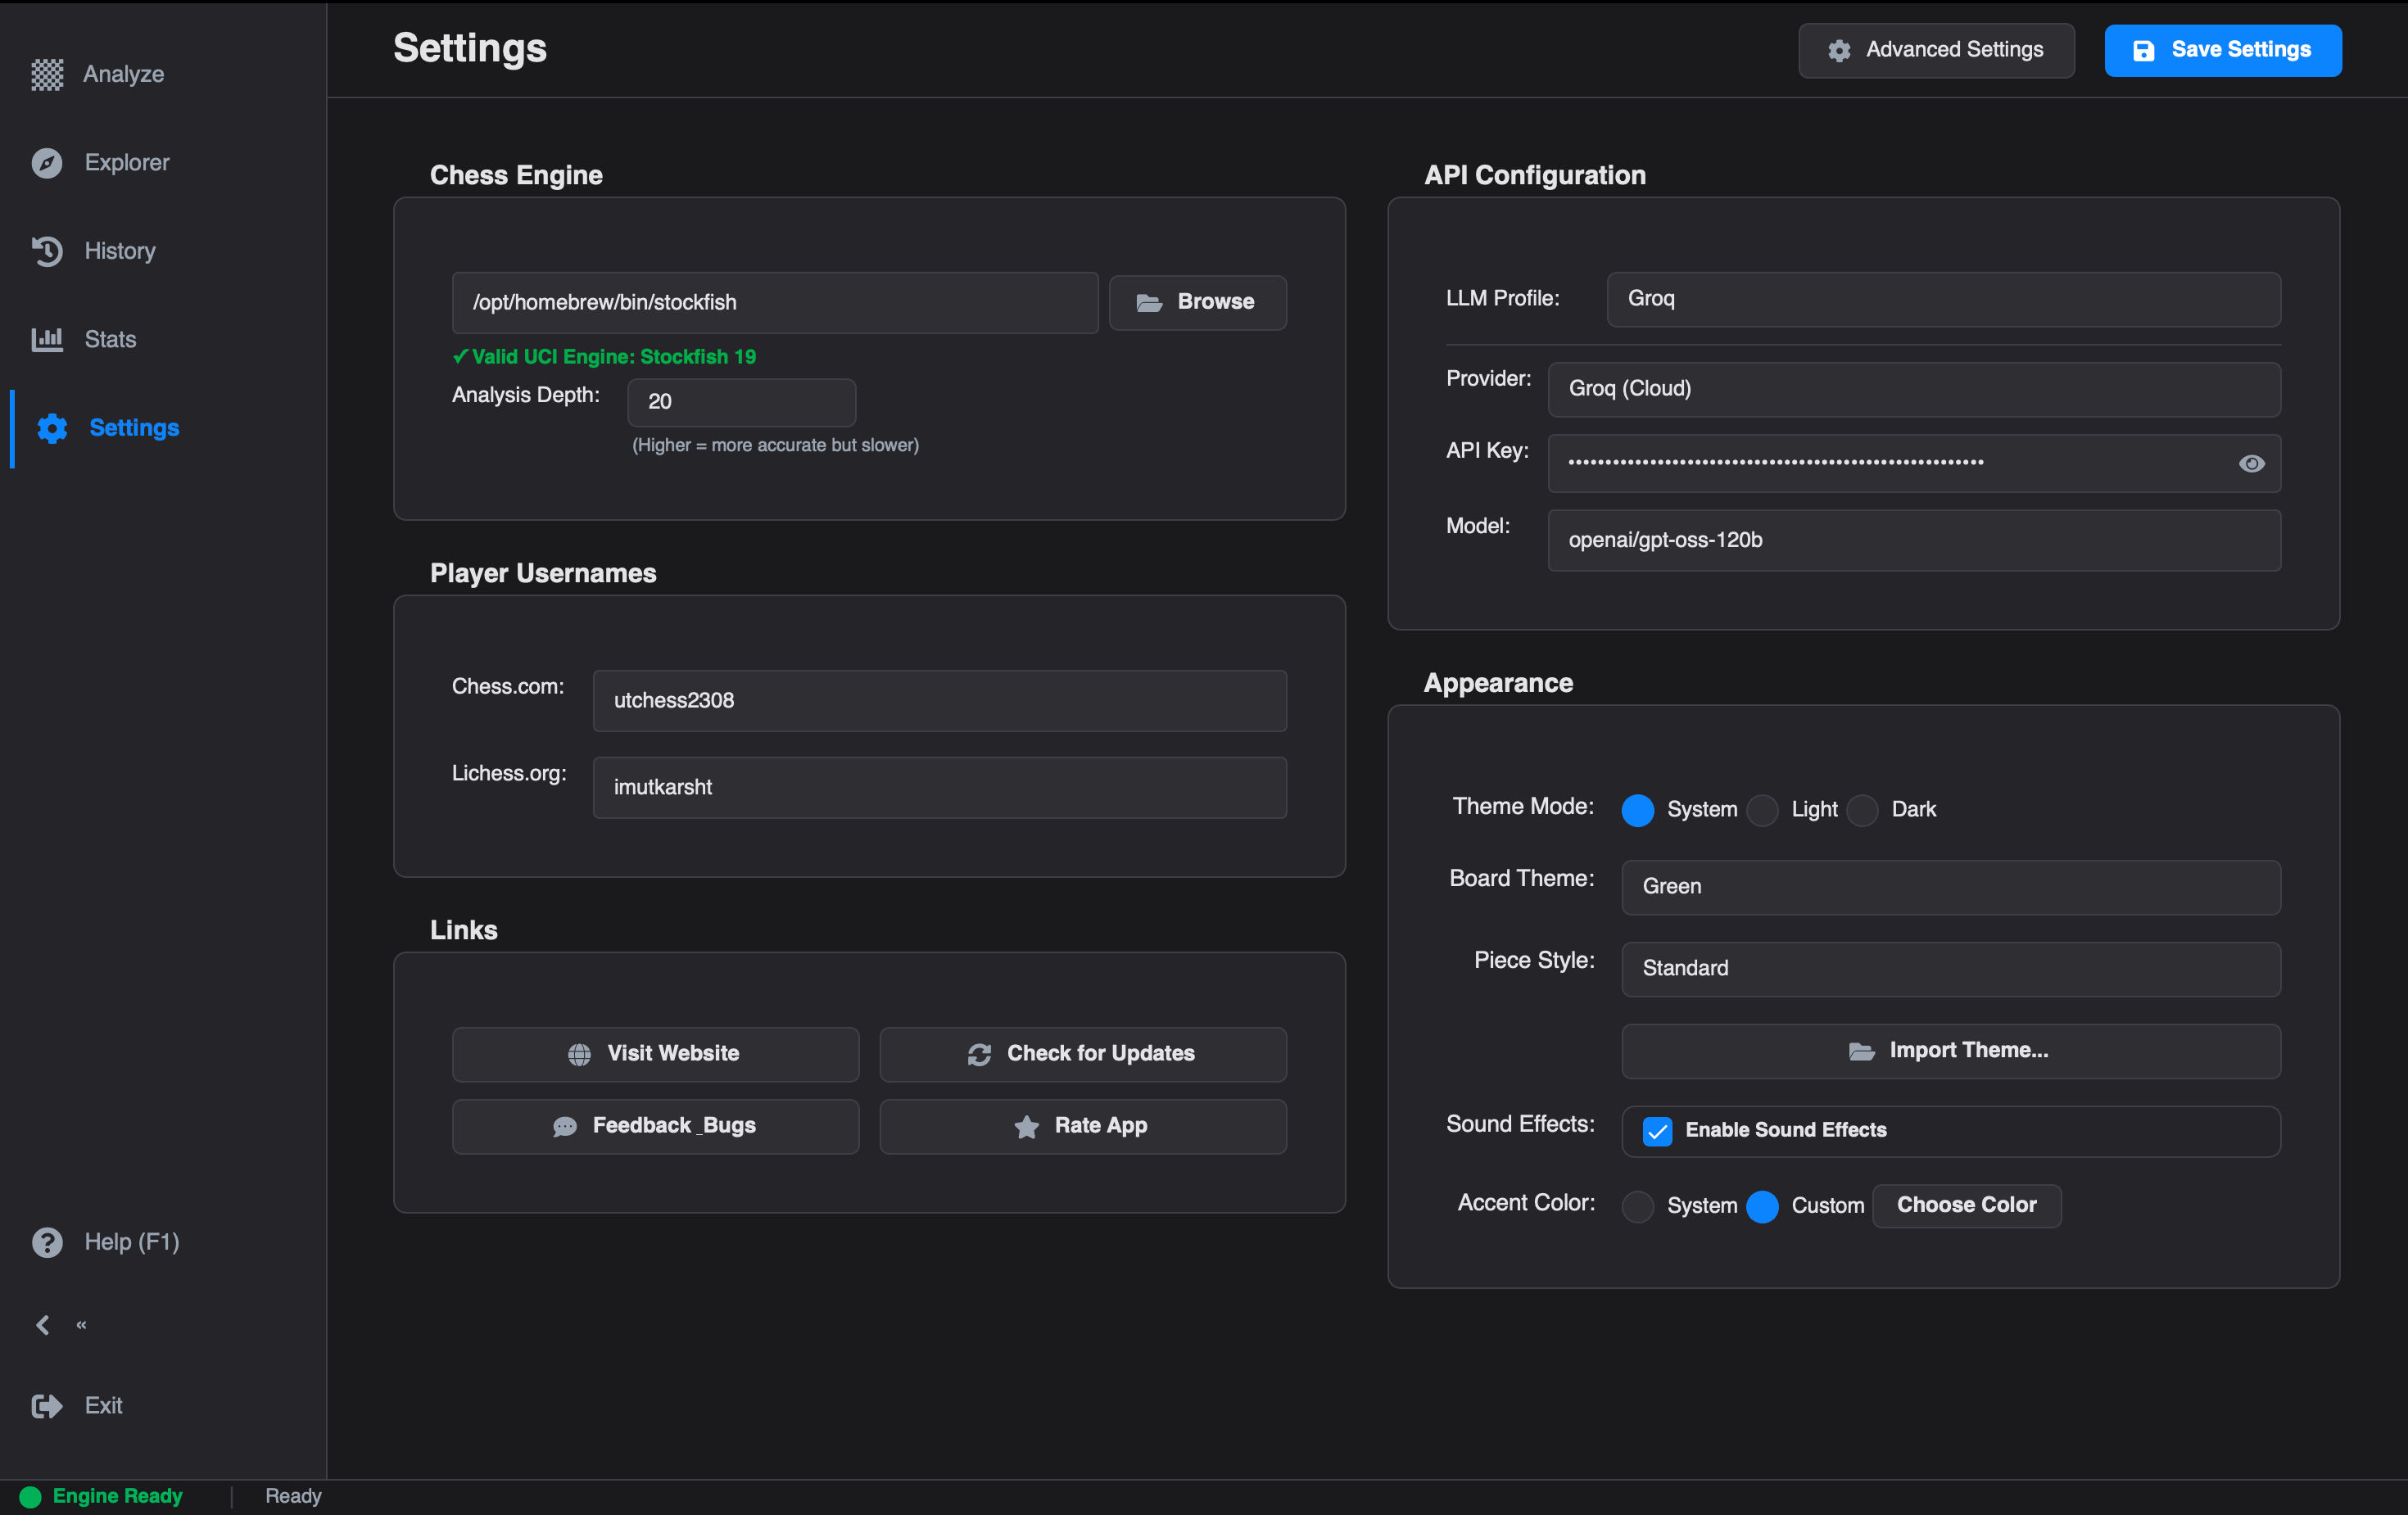Click the Engine Ready status text
Viewport: 2408px width, 1515px height.
(x=117, y=1496)
